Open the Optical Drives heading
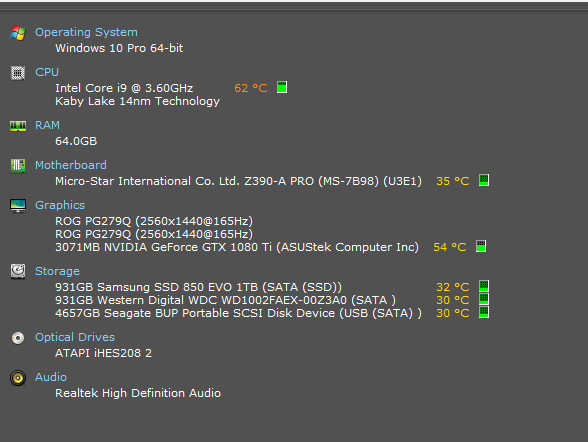Viewport: 588px width, 442px height. 75,337
